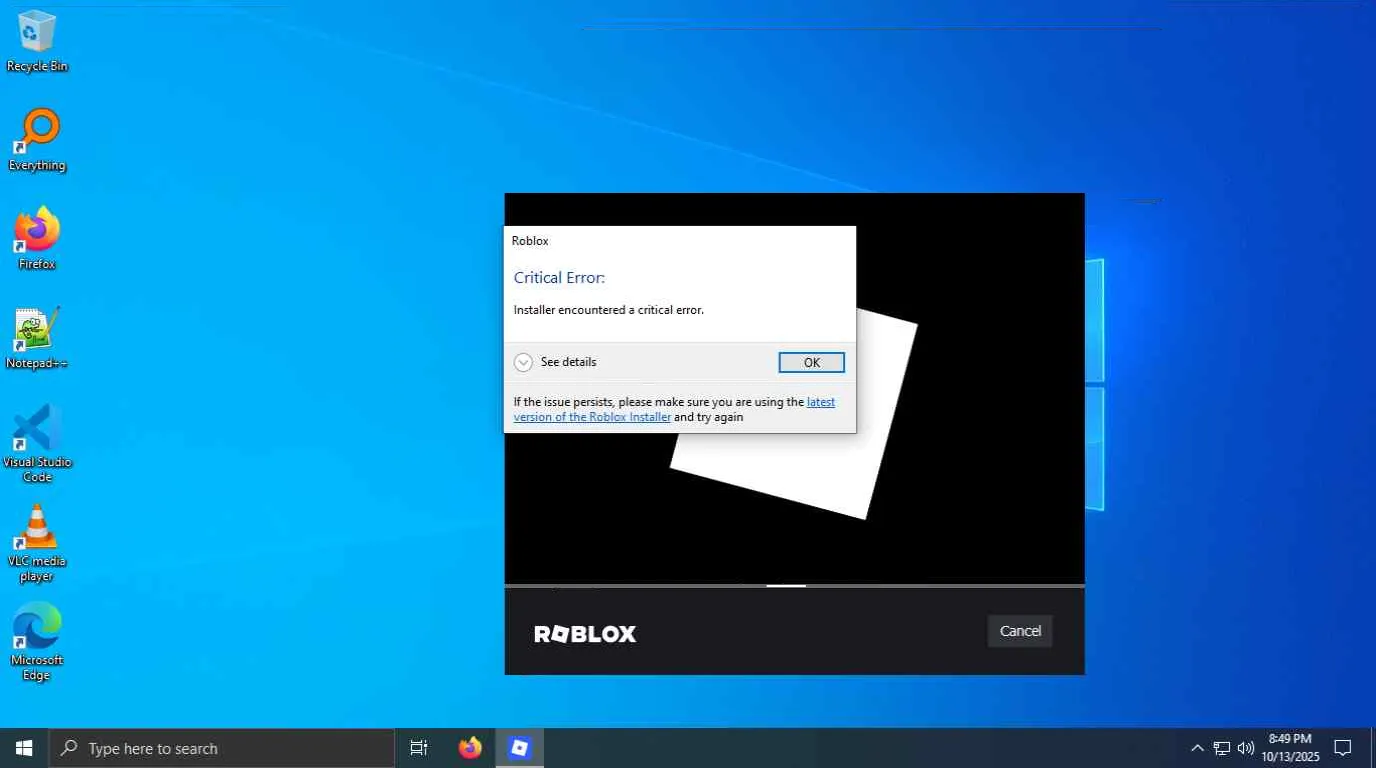The image size is (1376, 768).
Task: Select the Firefox desktop shortcut
Action: coord(37,239)
